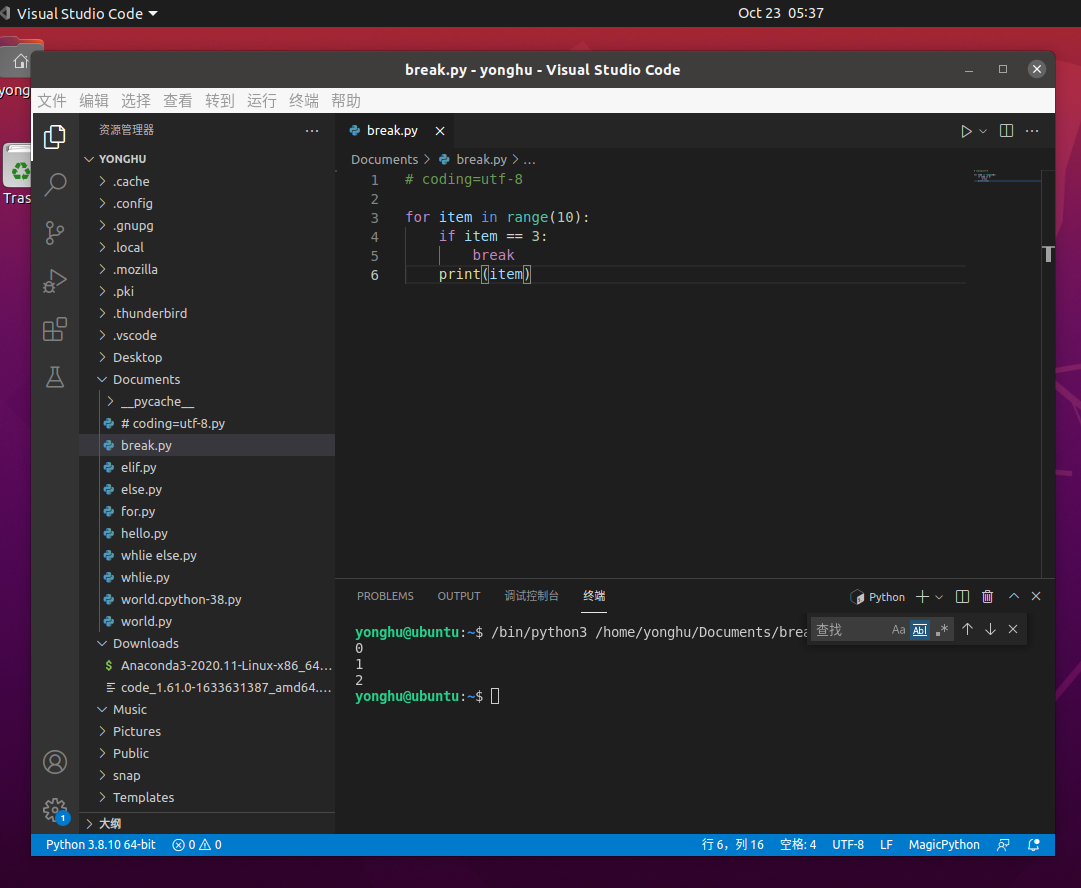Open the Oct 23 05:37 clock

click(780, 13)
